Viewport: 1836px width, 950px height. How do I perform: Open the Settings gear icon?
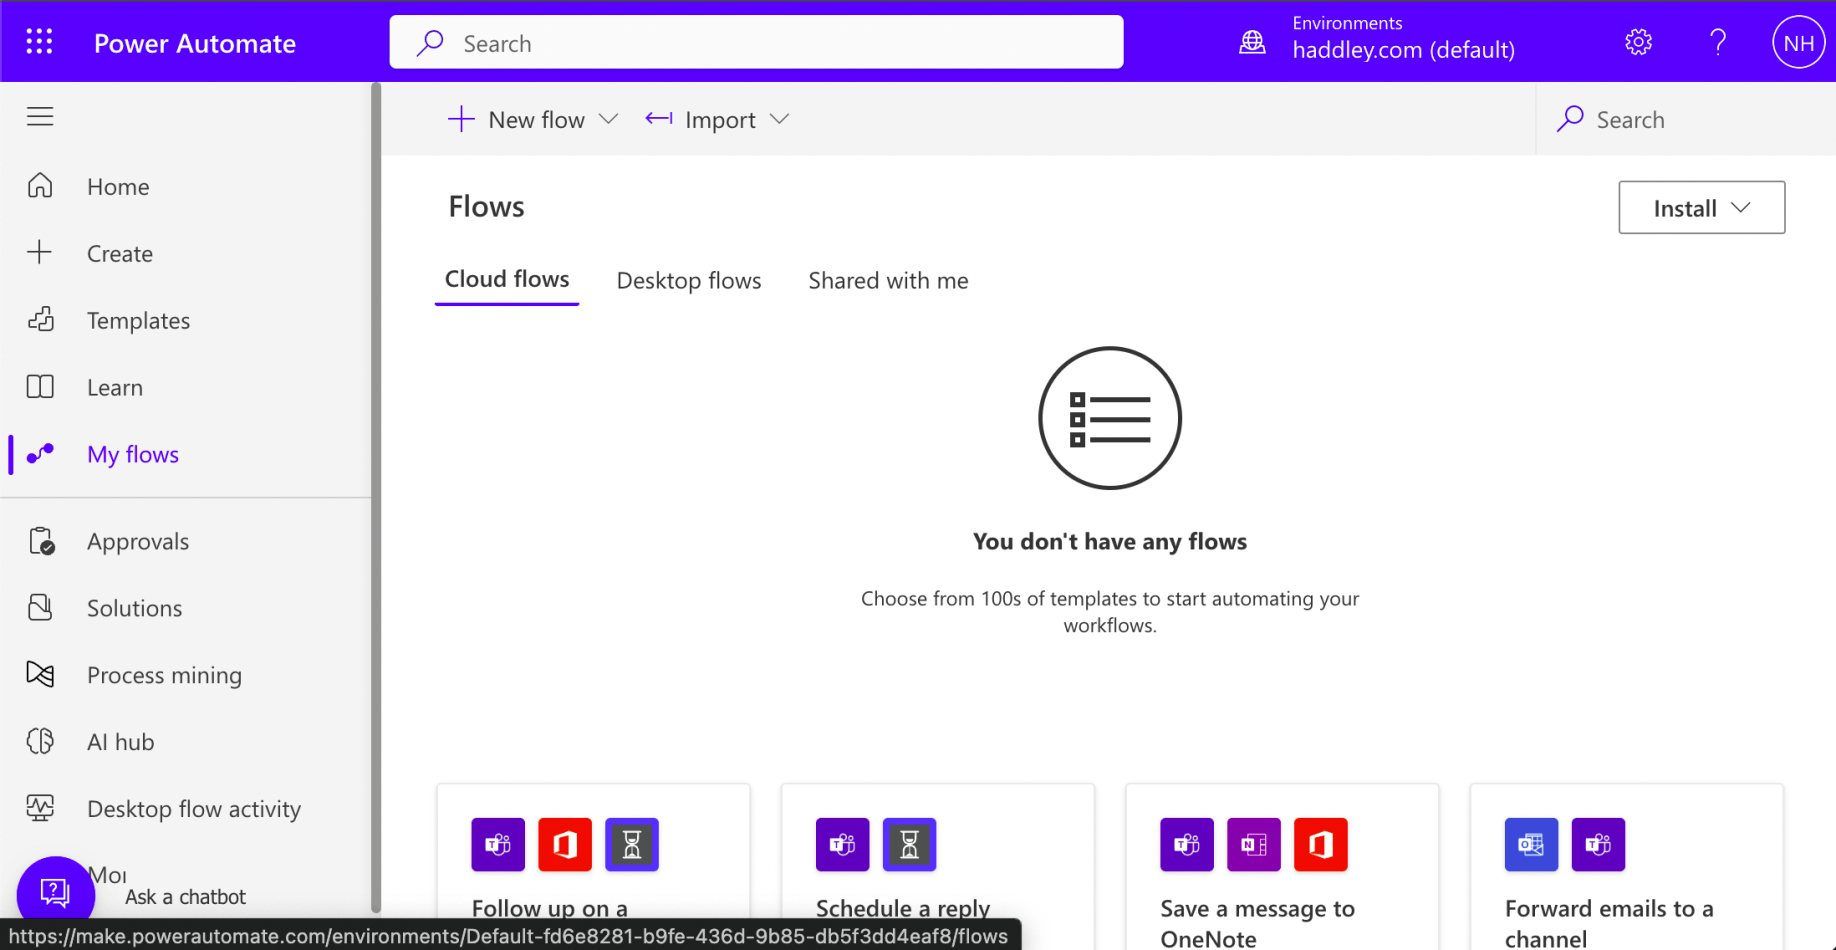[x=1638, y=42]
